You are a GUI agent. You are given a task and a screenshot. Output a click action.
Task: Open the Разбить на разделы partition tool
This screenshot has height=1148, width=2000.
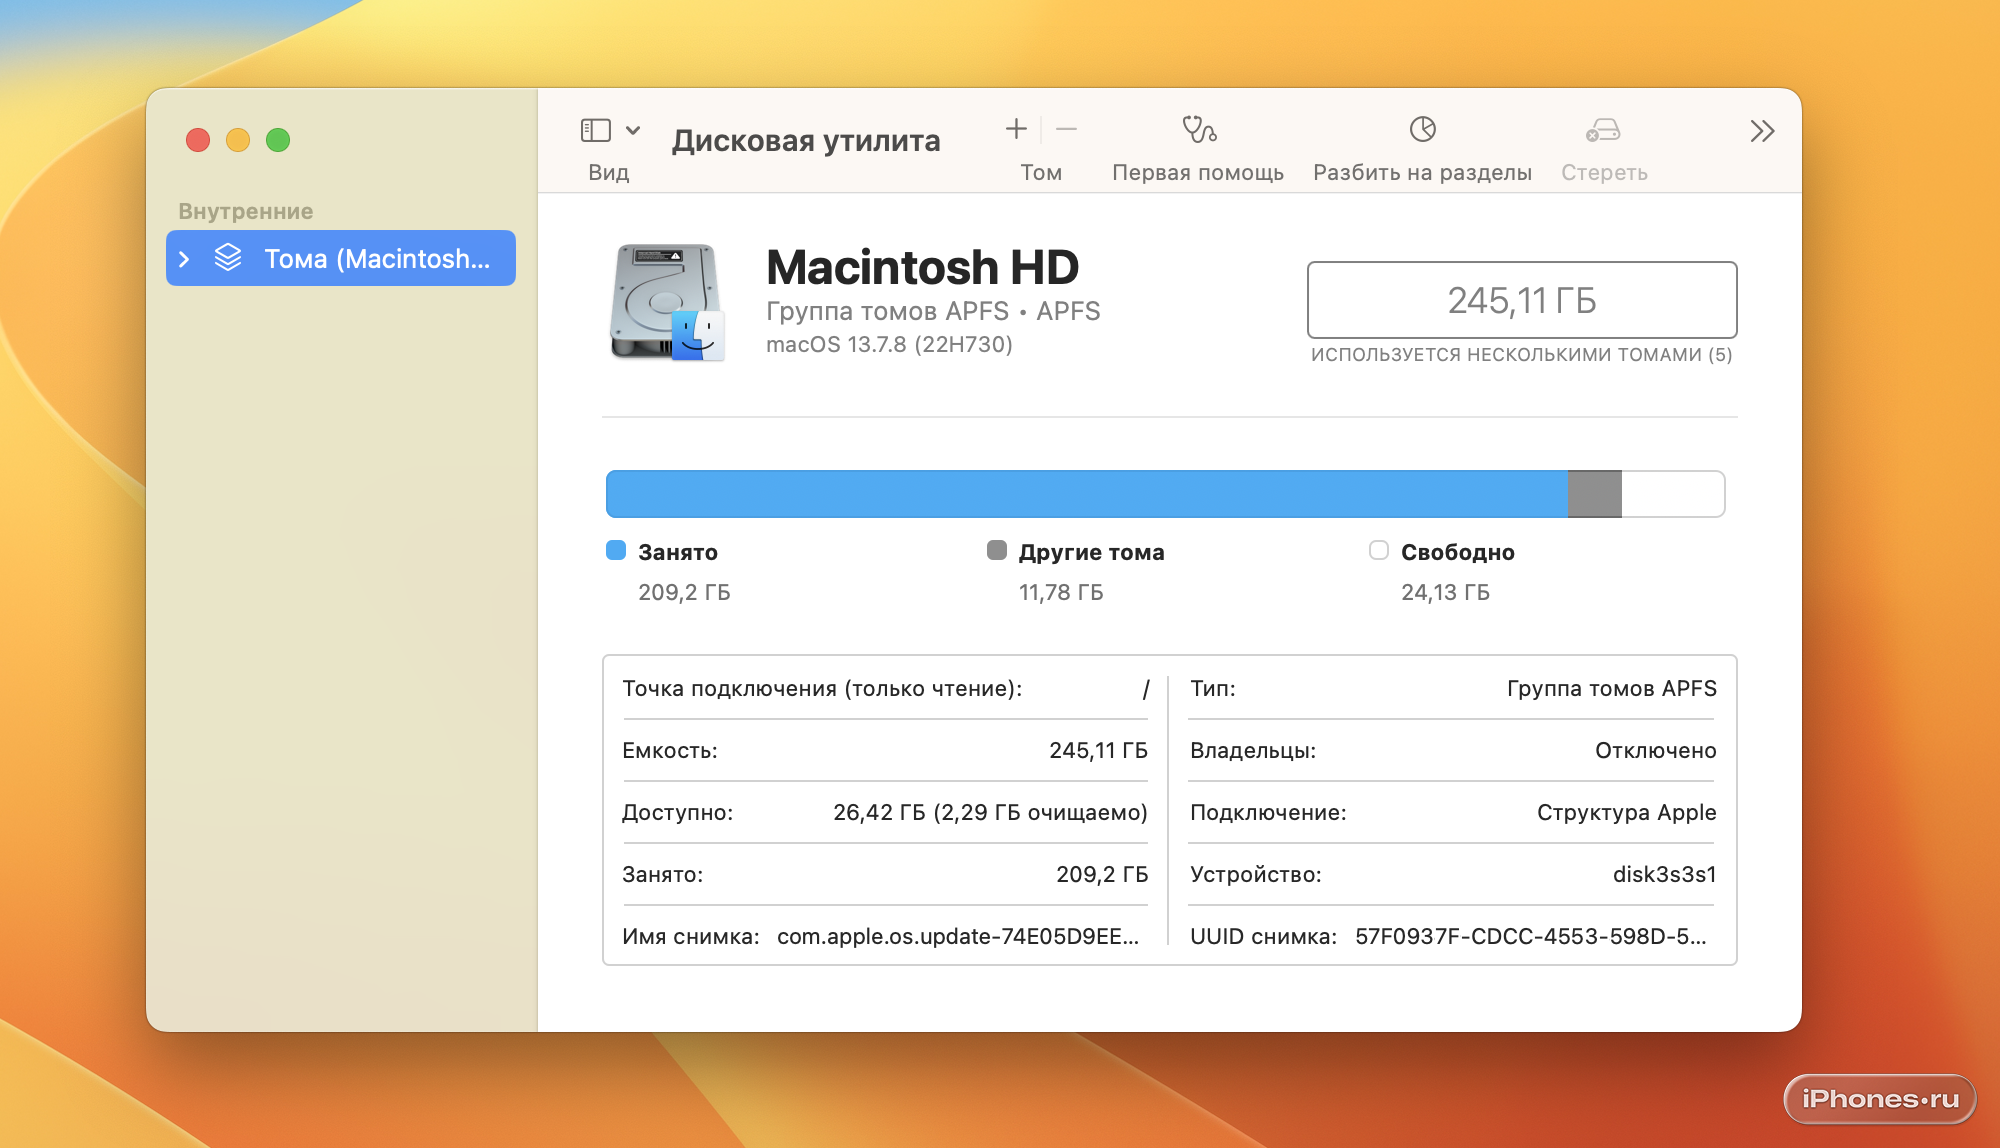(x=1422, y=129)
